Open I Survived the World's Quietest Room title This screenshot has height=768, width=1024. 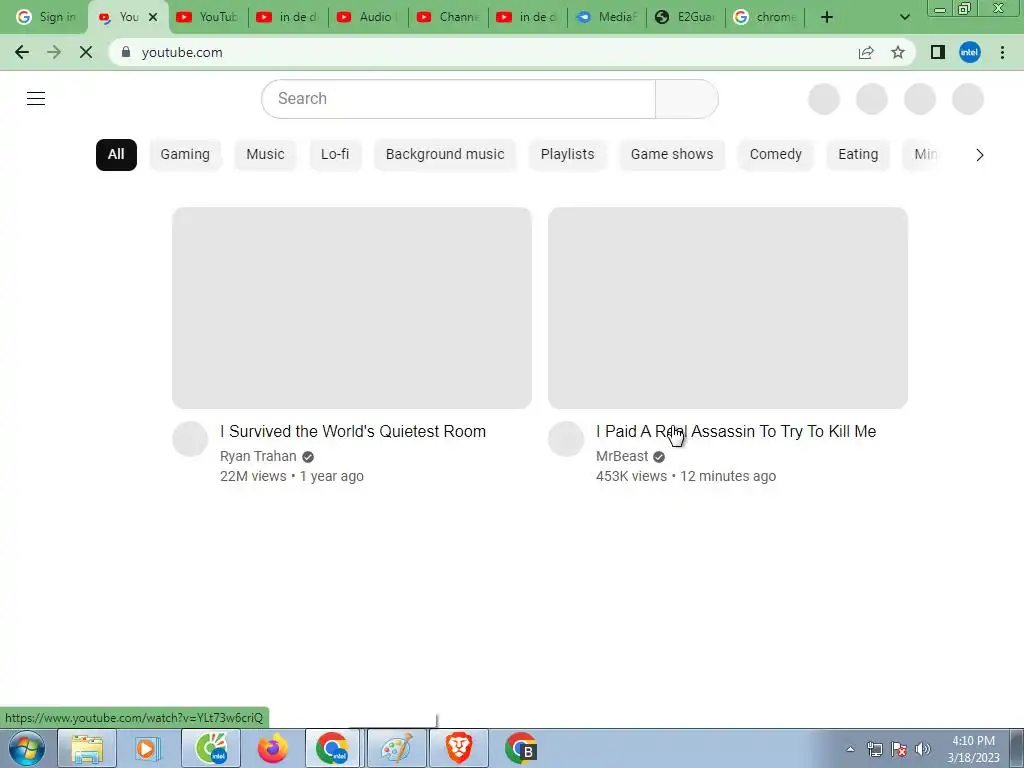coord(353,432)
